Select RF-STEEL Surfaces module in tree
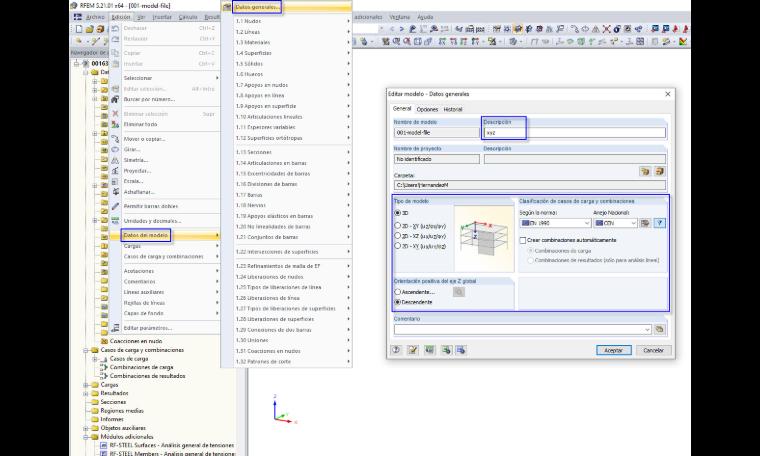This screenshot has height=456, width=760. [x=172, y=445]
